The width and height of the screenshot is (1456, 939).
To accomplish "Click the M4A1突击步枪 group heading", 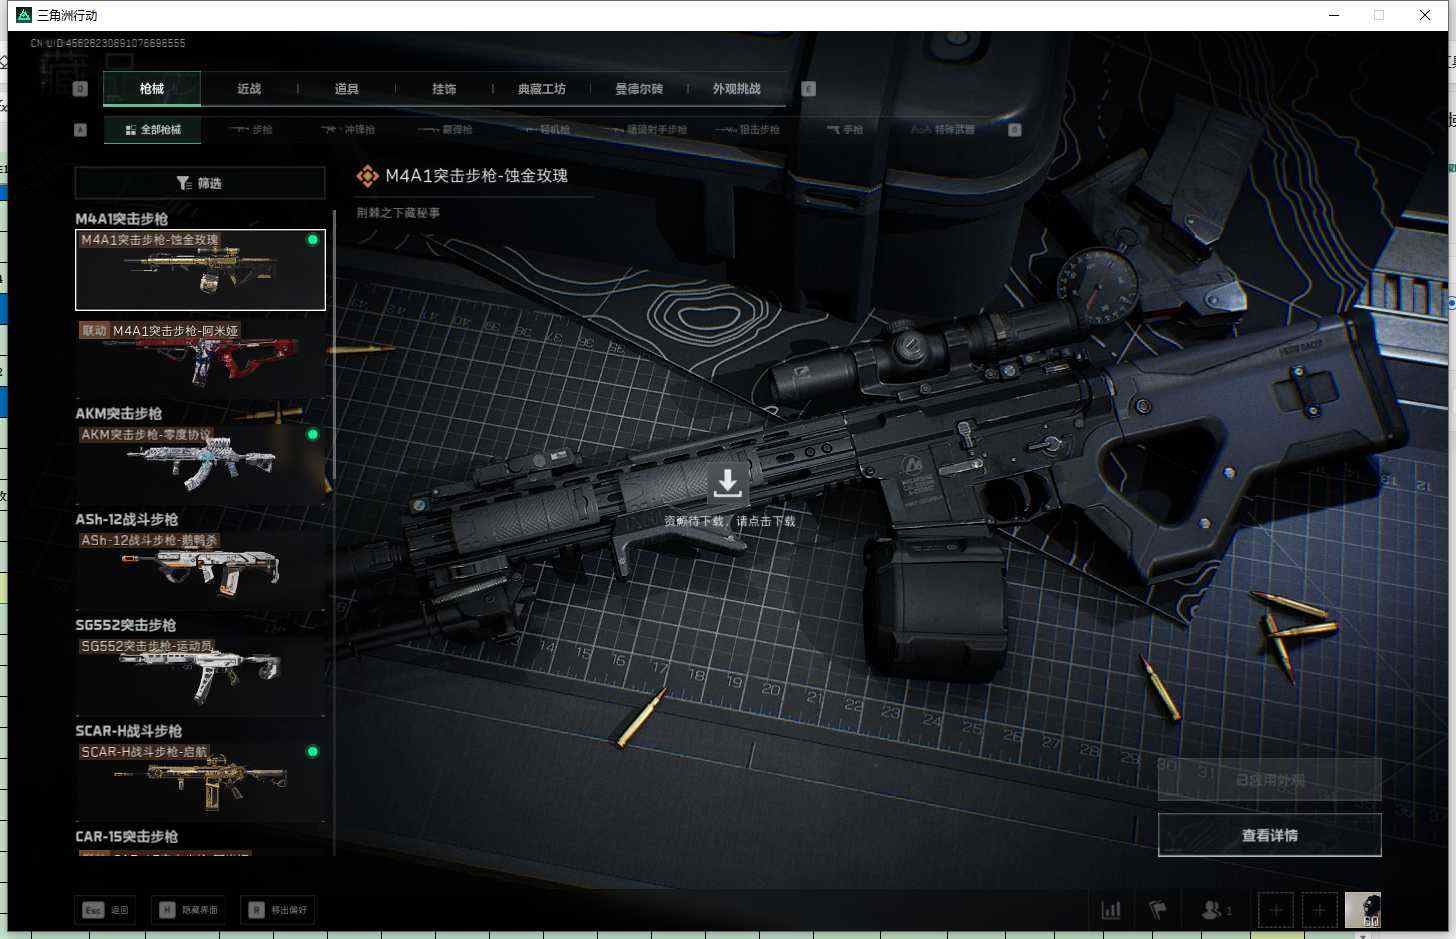I will tap(122, 219).
